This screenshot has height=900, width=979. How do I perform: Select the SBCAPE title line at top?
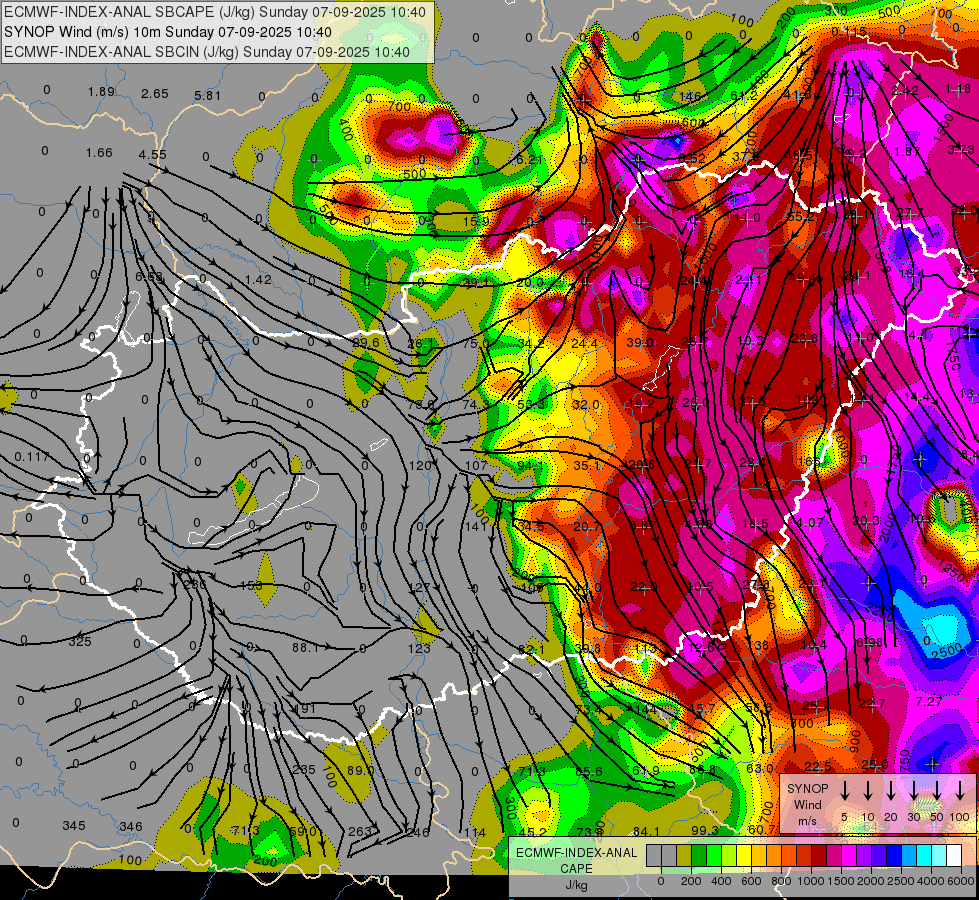[x=215, y=12]
